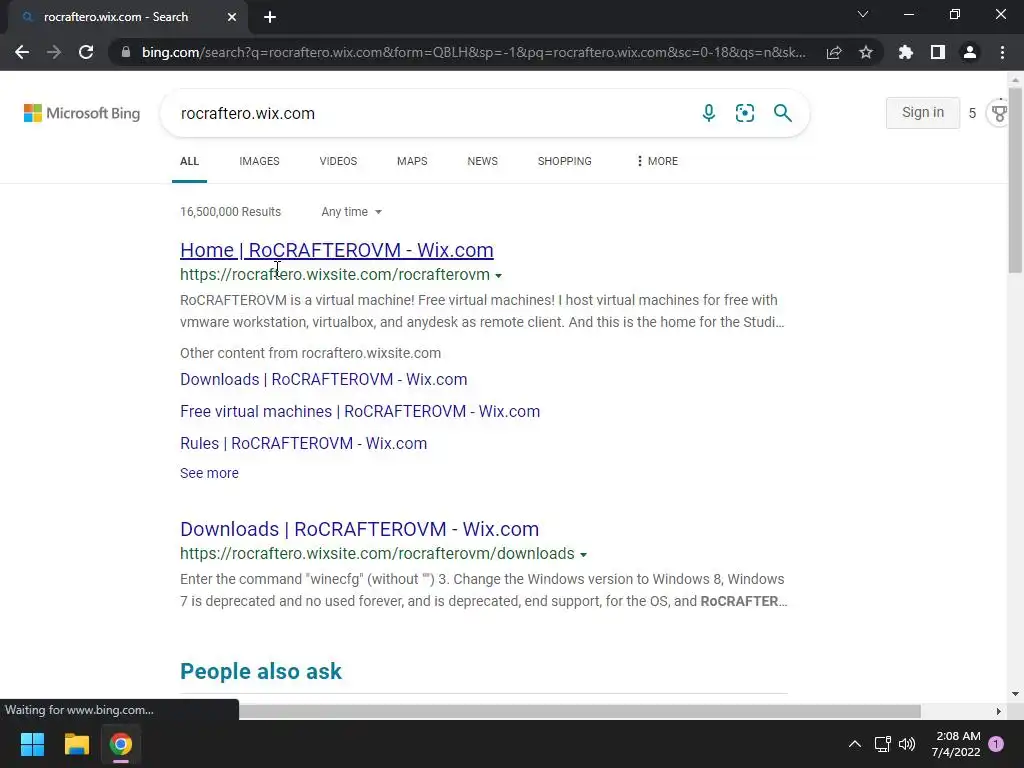Open Rules | RoCRAFTEROVM sublink

coord(304,443)
